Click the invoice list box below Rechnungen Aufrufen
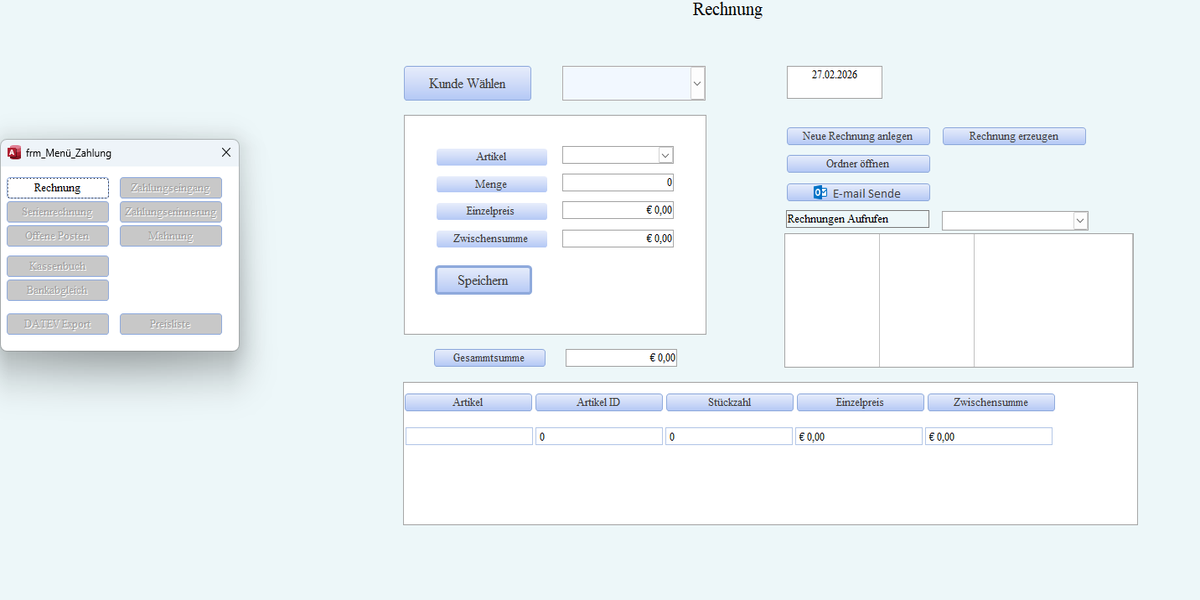1200x600 pixels. click(959, 301)
